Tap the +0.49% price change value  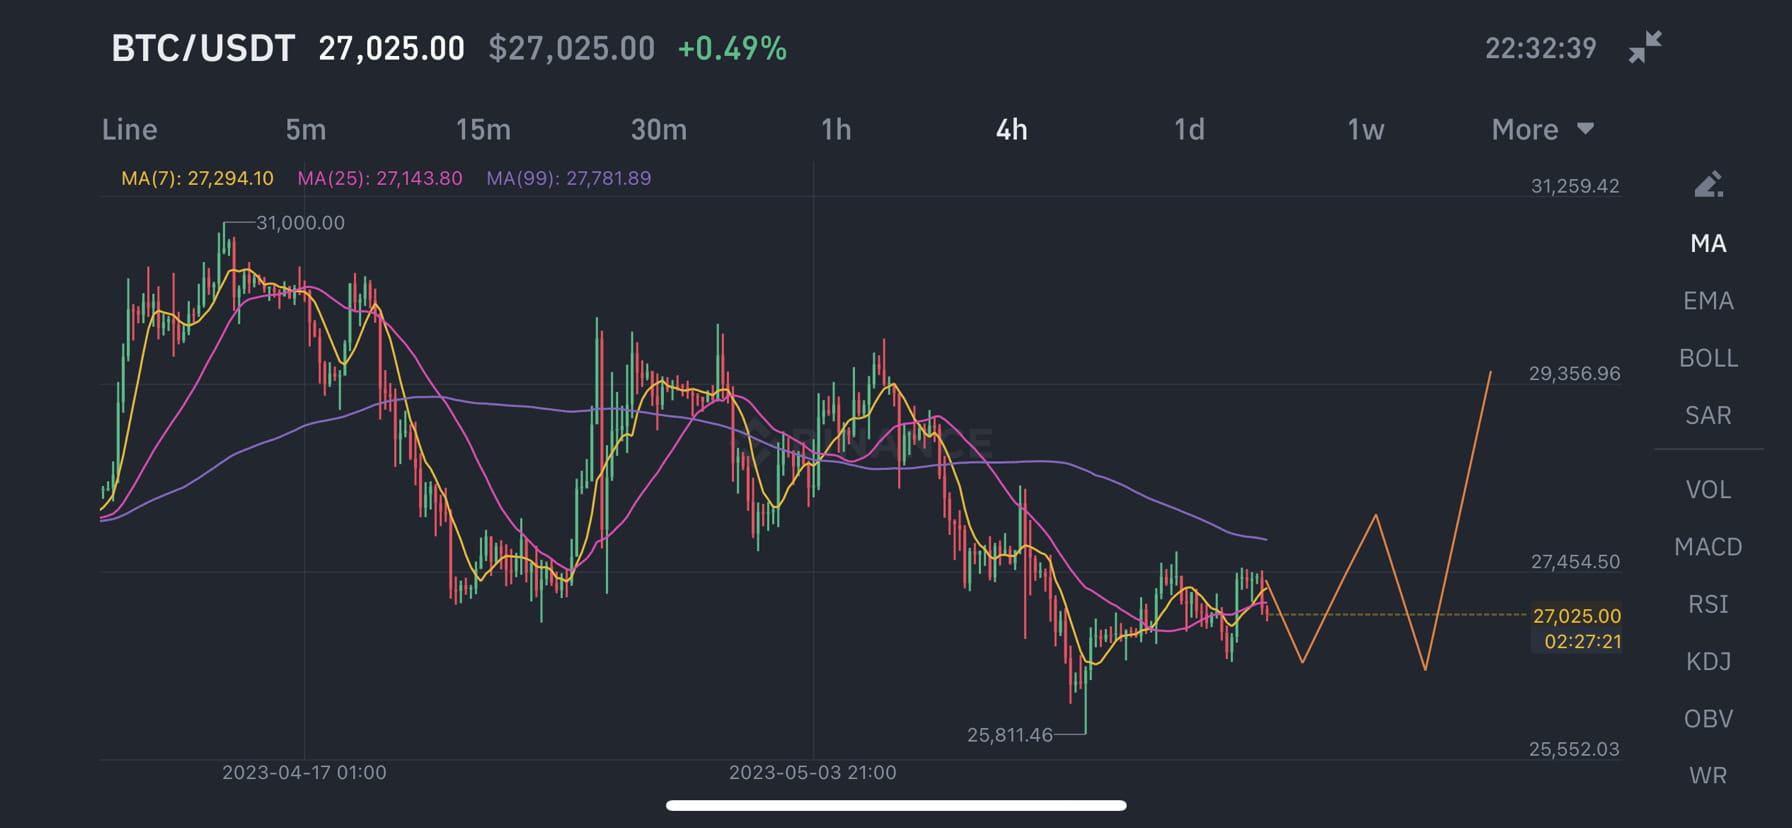click(x=732, y=48)
